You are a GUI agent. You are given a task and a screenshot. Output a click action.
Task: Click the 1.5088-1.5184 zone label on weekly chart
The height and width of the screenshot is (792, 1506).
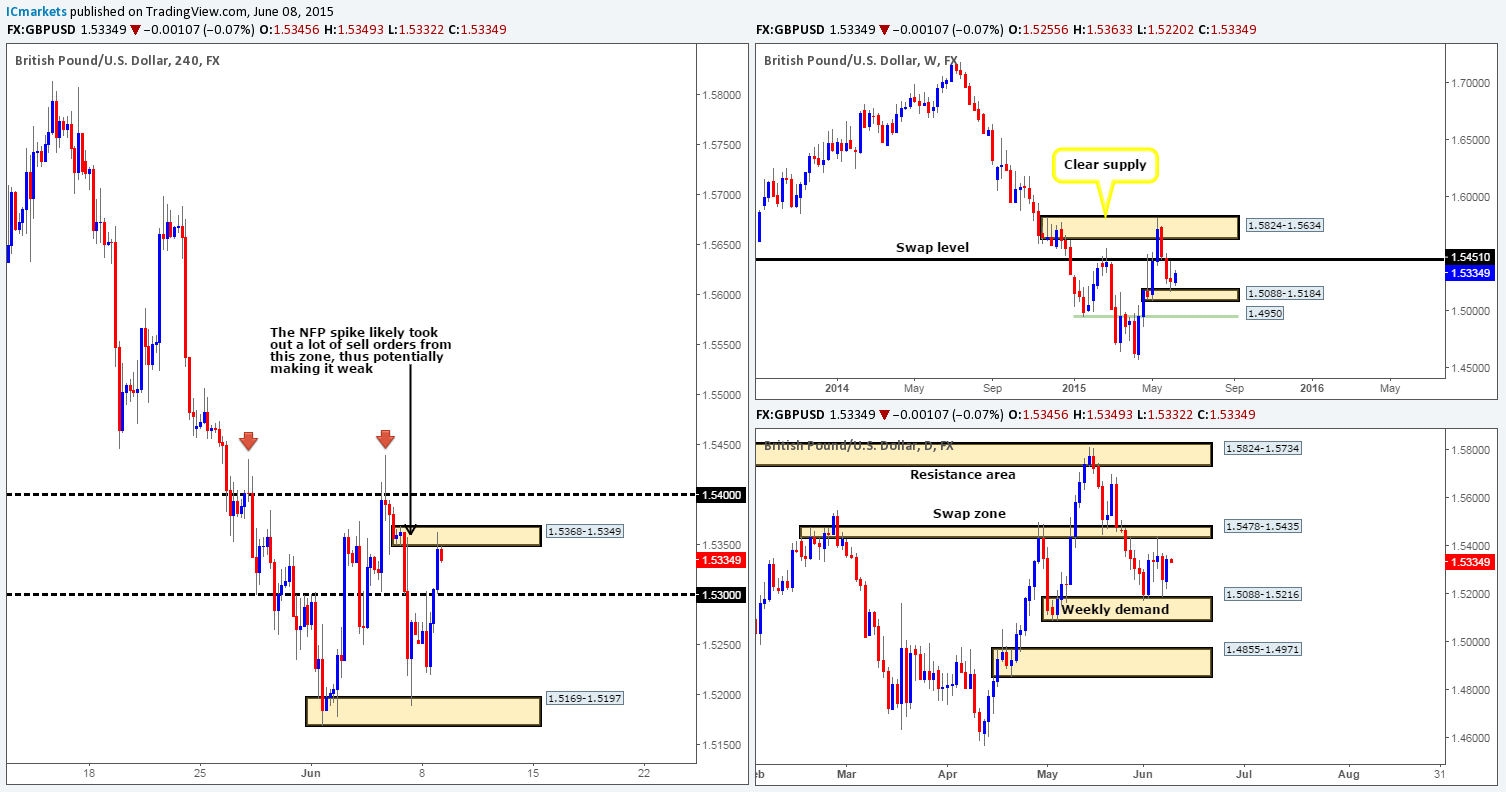(1285, 294)
